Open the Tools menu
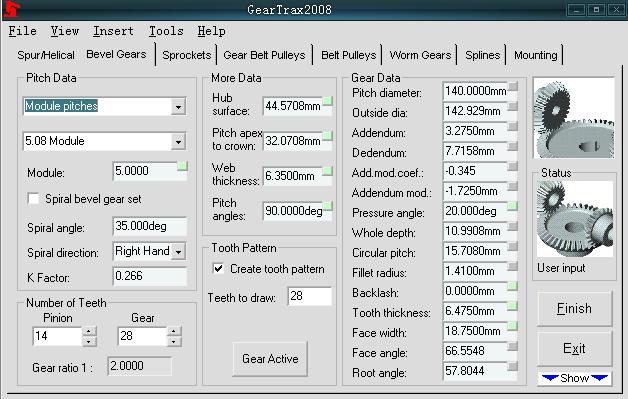This screenshot has width=628, height=399. (166, 31)
